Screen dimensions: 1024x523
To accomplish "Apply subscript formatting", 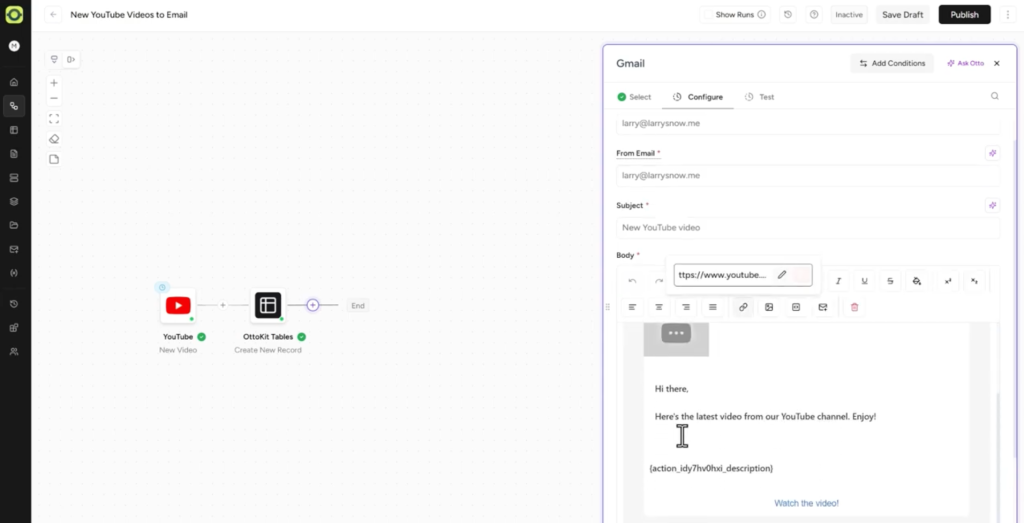I will pos(974,281).
